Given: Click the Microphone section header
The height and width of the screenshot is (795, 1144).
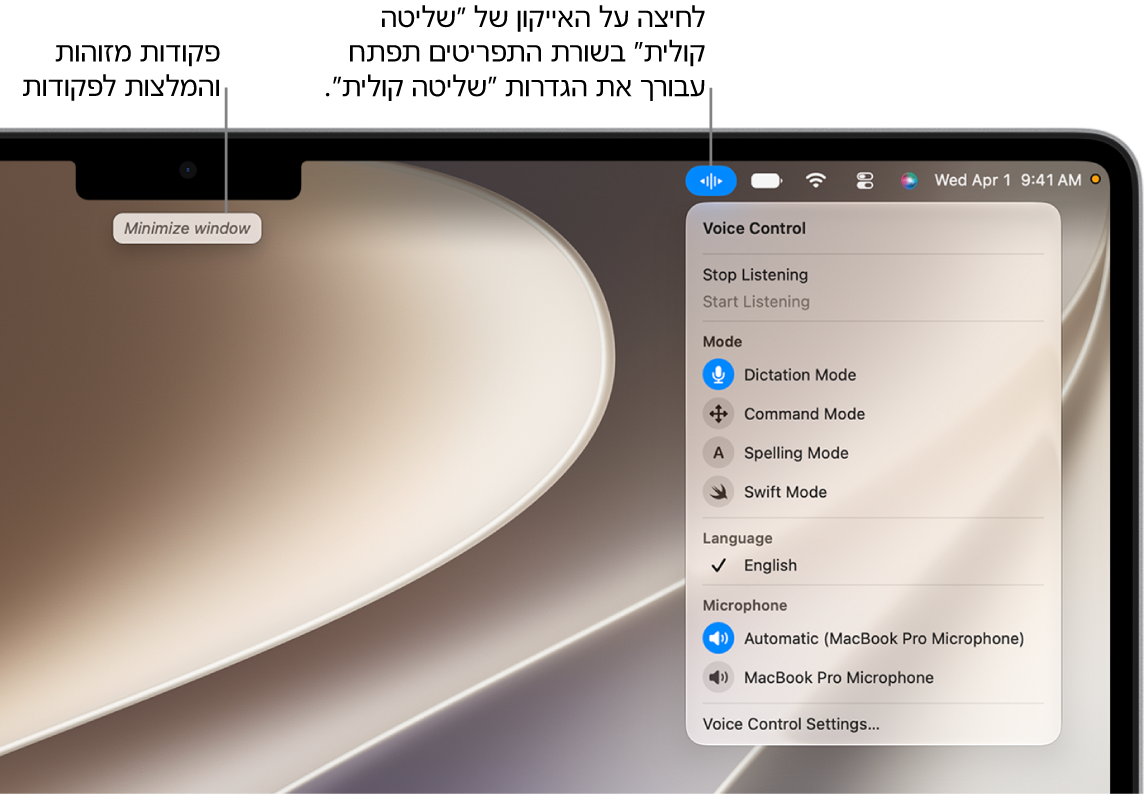Looking at the screenshot, I should click(744, 605).
